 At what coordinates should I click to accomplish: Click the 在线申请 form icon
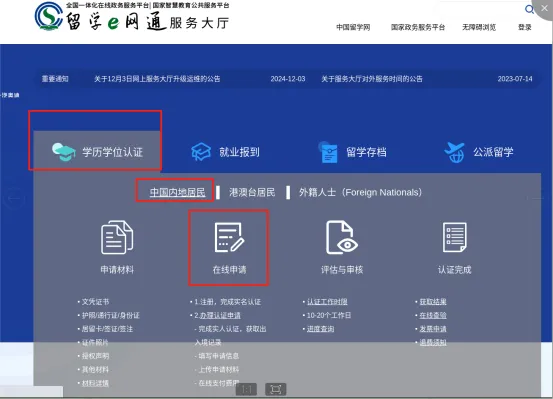tap(229, 237)
